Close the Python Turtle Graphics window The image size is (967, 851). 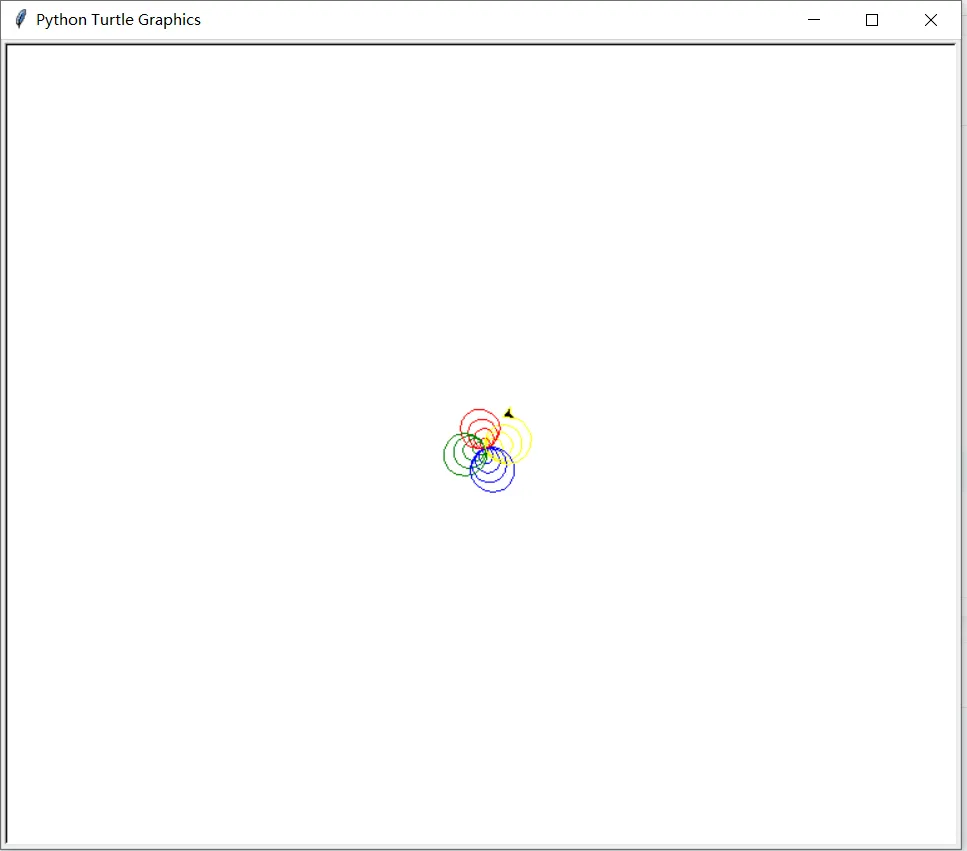click(930, 20)
